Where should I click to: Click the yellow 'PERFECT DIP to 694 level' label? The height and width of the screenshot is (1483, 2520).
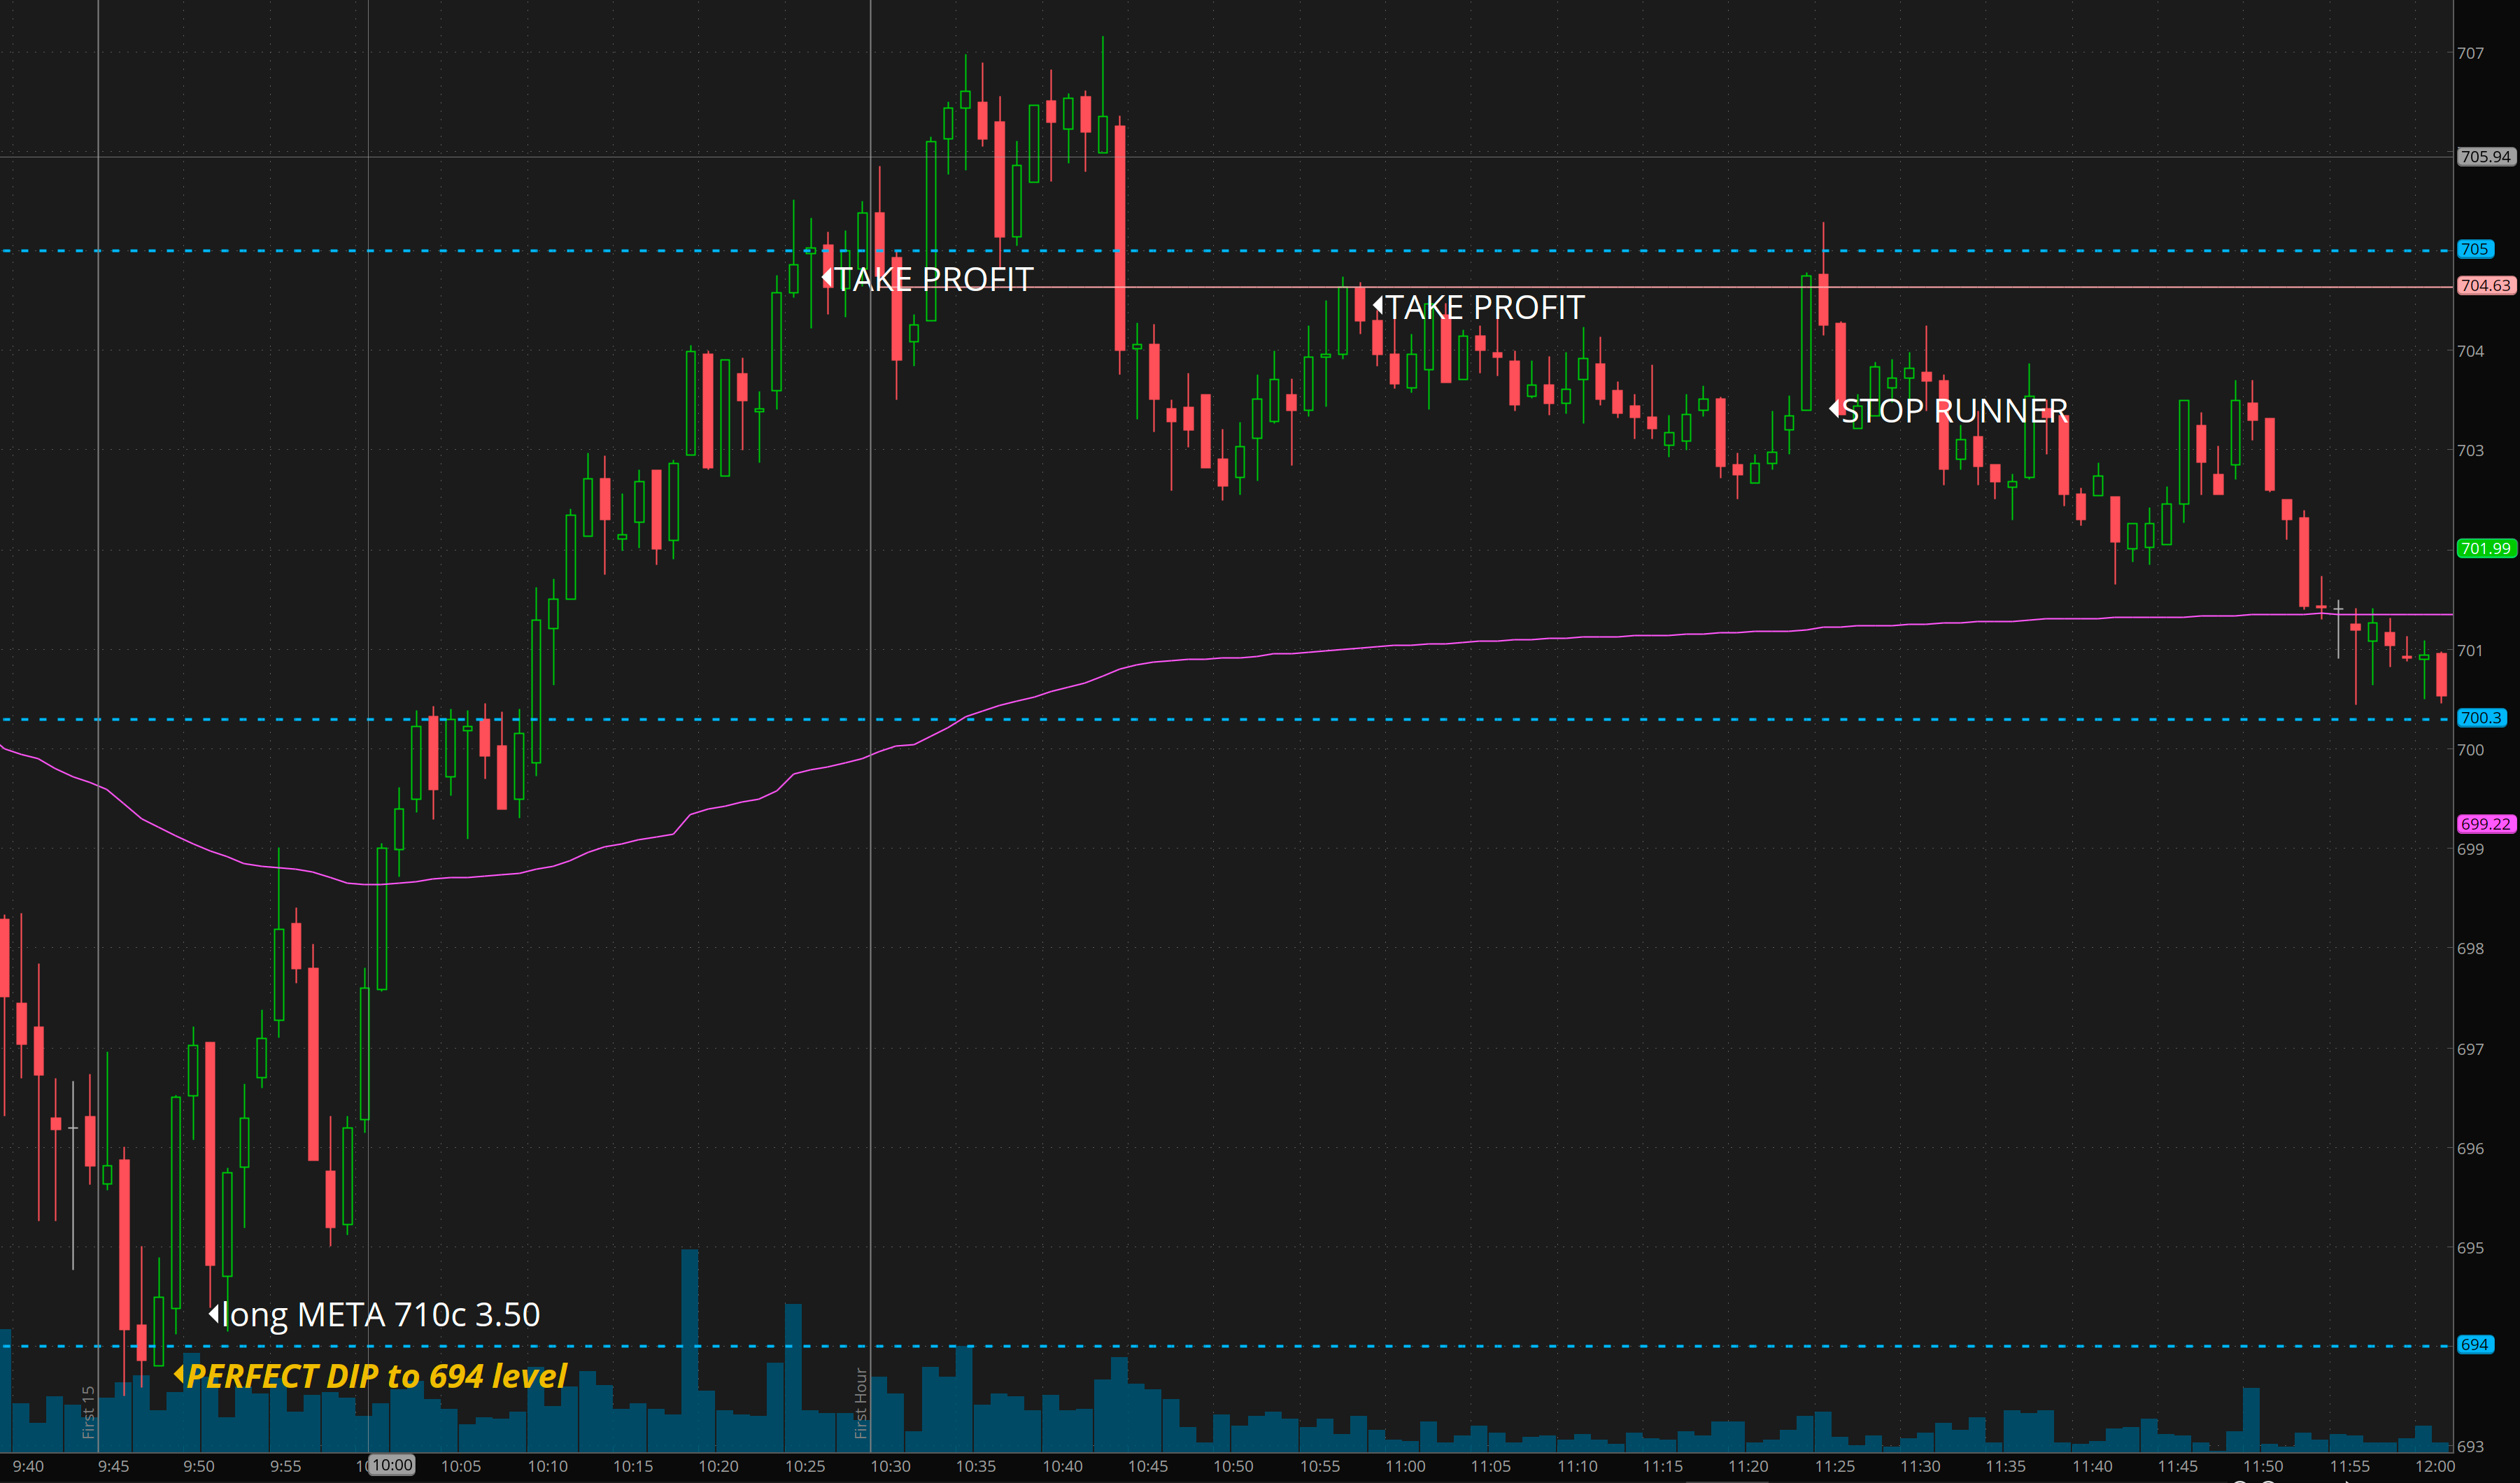pos(376,1376)
